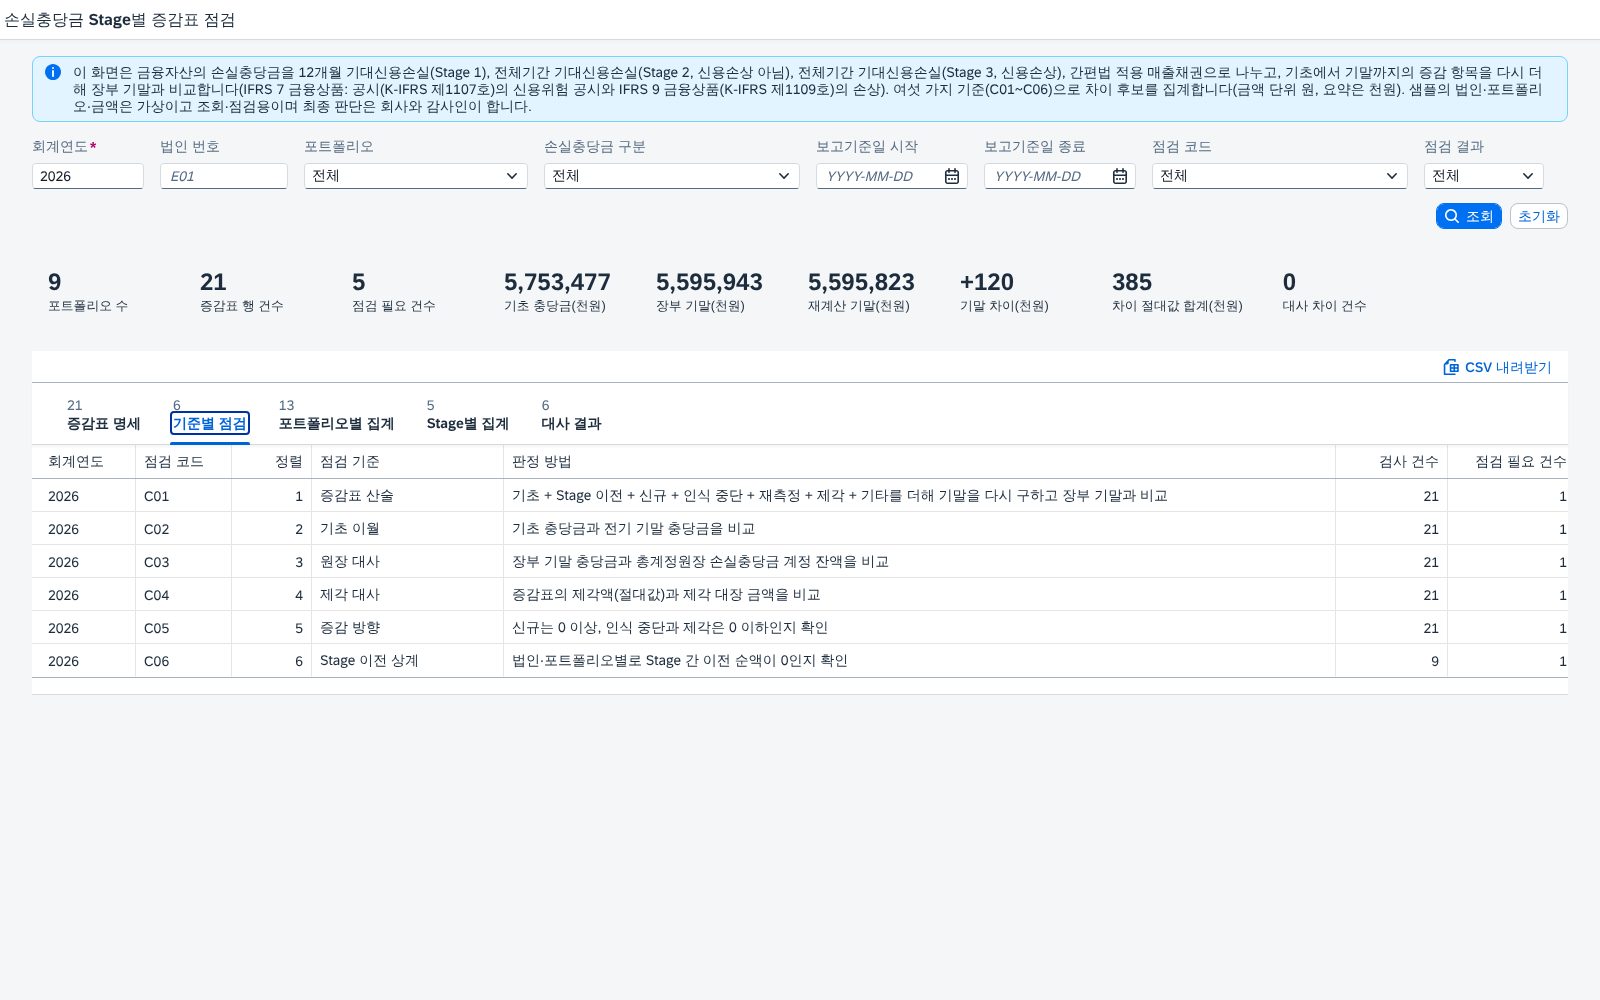Click the 조회 search button

1468,216
